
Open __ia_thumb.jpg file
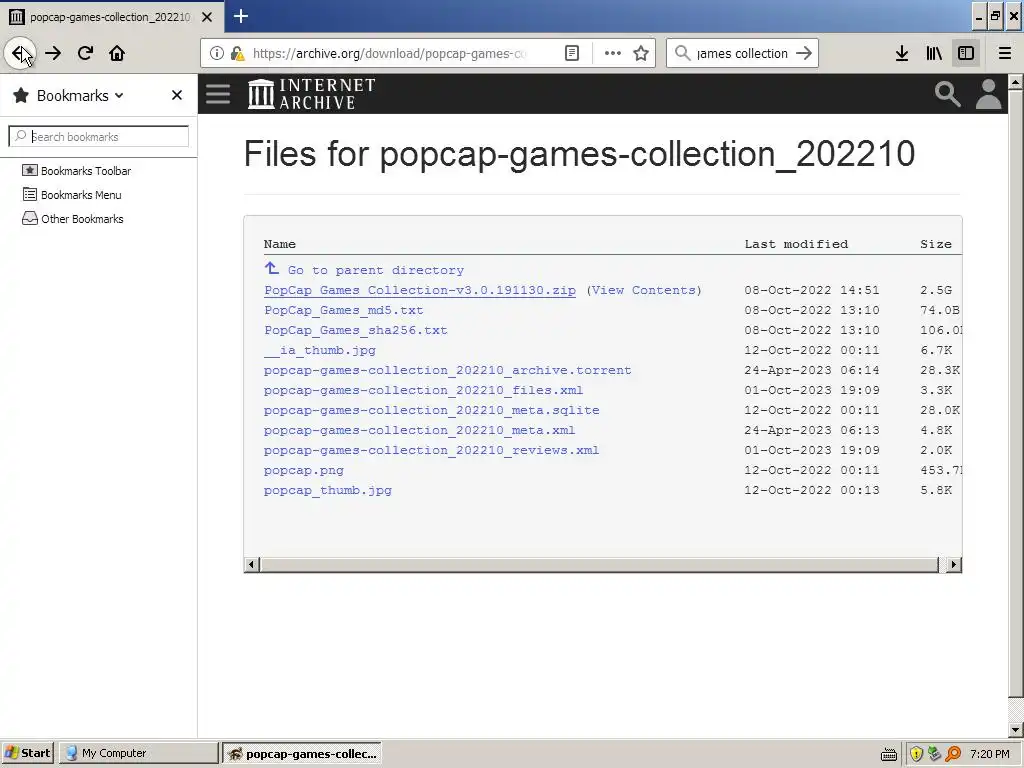tap(320, 350)
